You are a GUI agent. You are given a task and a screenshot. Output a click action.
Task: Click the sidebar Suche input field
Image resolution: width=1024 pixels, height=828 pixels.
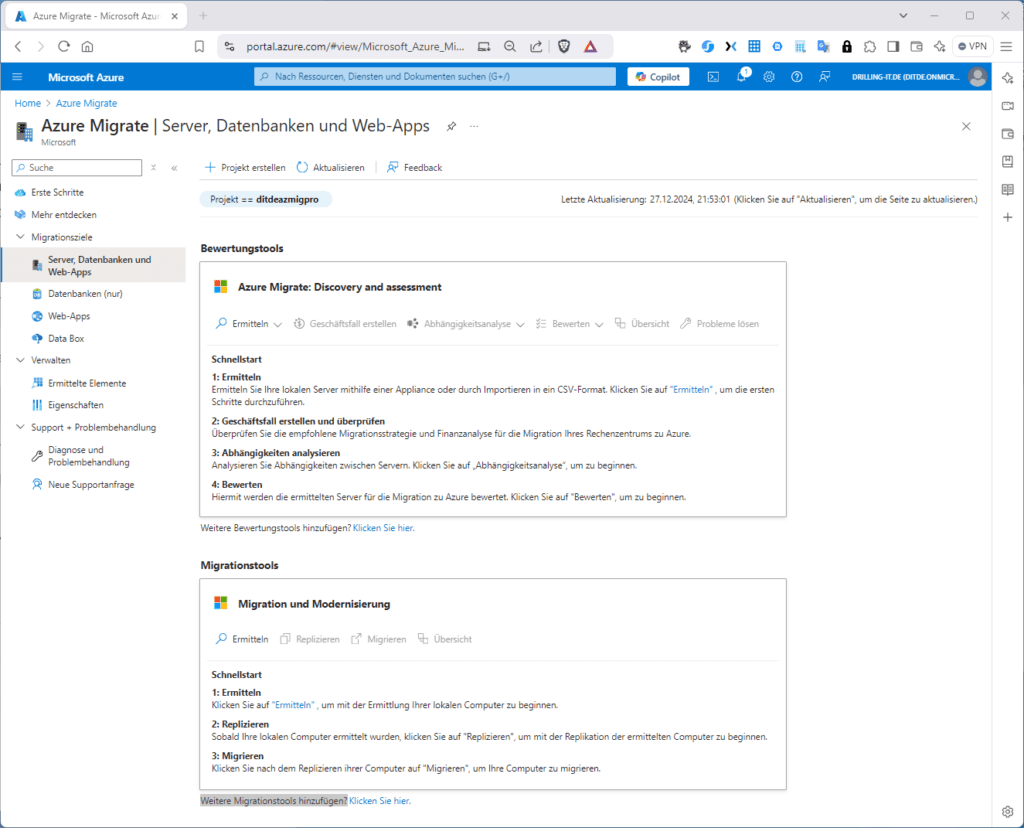77,168
